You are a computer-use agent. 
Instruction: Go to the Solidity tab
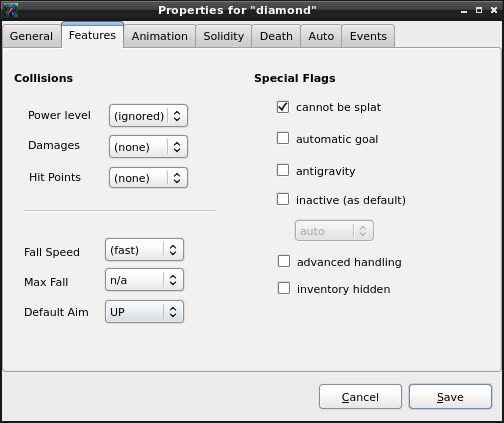[x=224, y=36]
